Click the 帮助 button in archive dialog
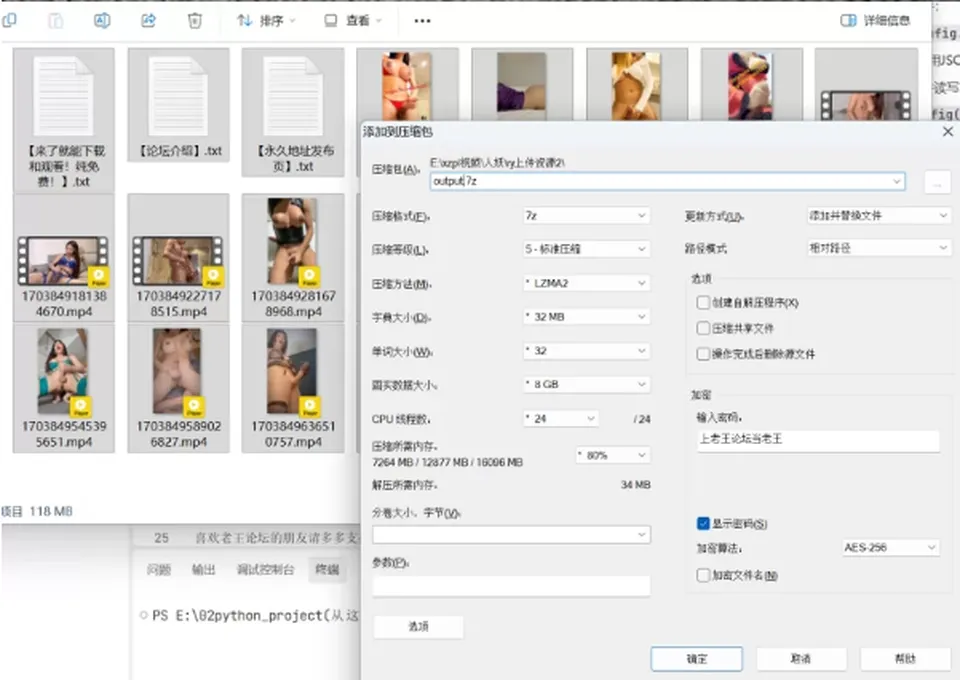Image resolution: width=960 pixels, height=680 pixels. point(905,659)
